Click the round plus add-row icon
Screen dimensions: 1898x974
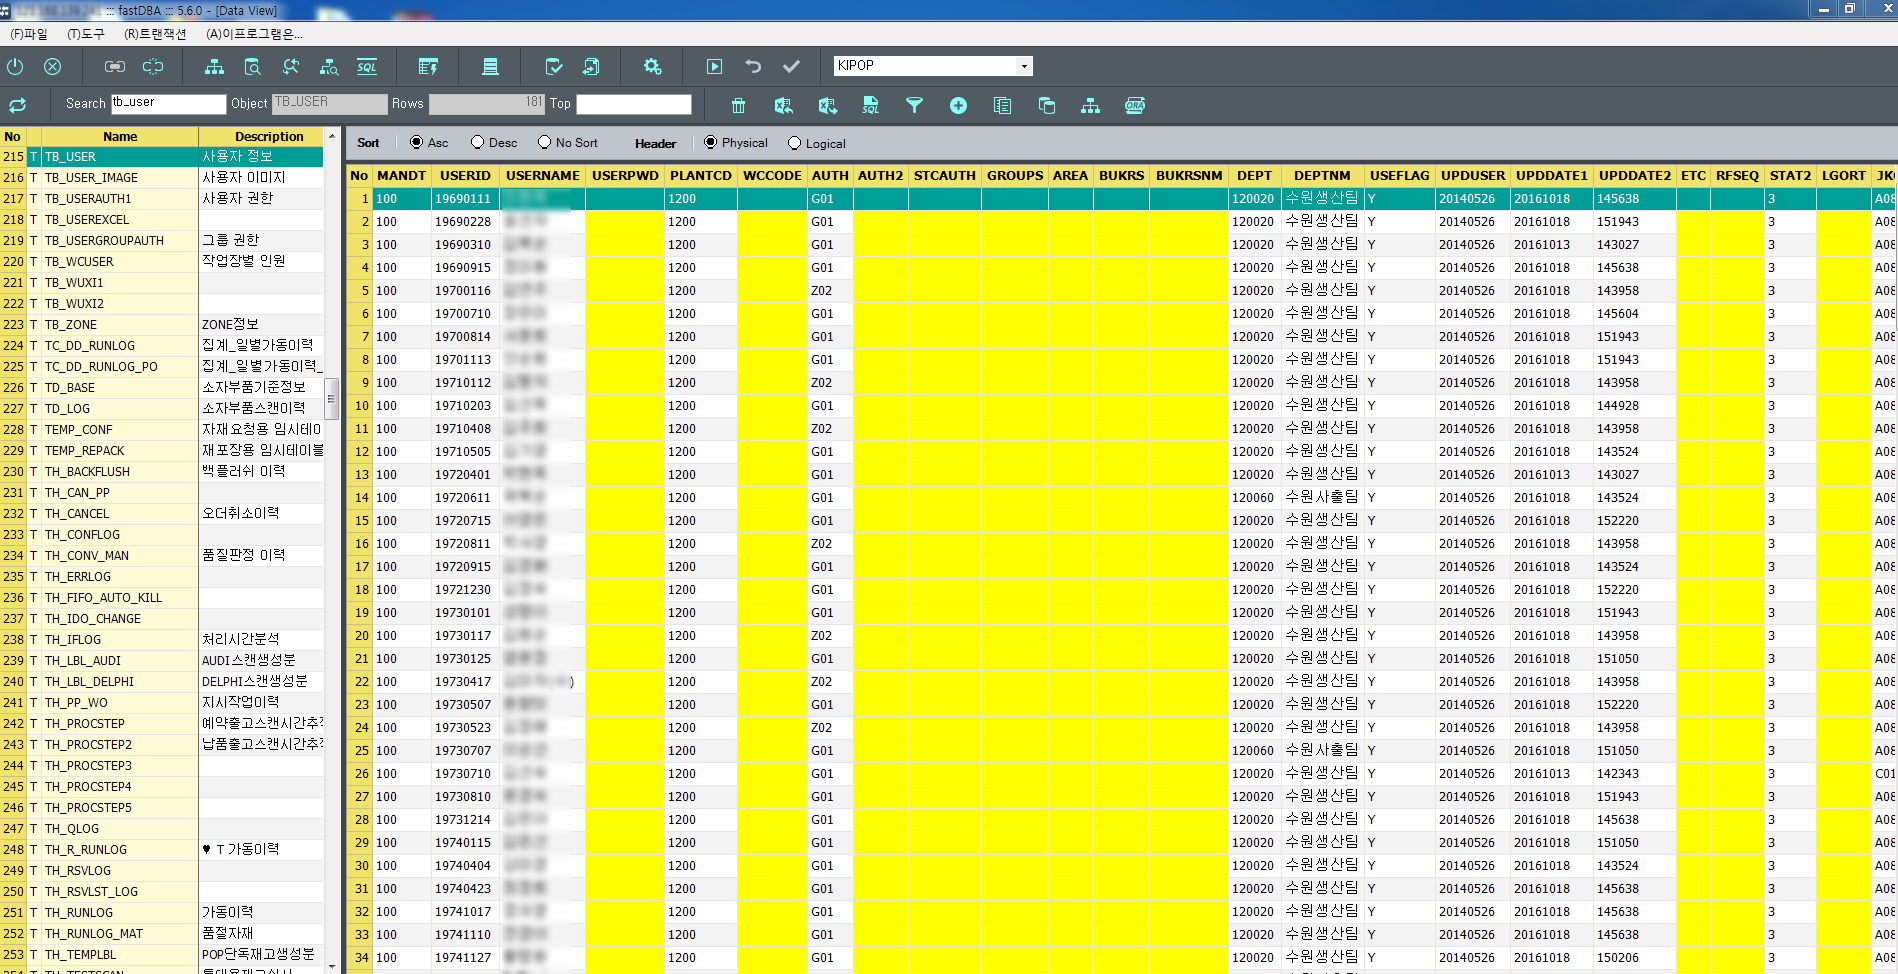pos(958,105)
